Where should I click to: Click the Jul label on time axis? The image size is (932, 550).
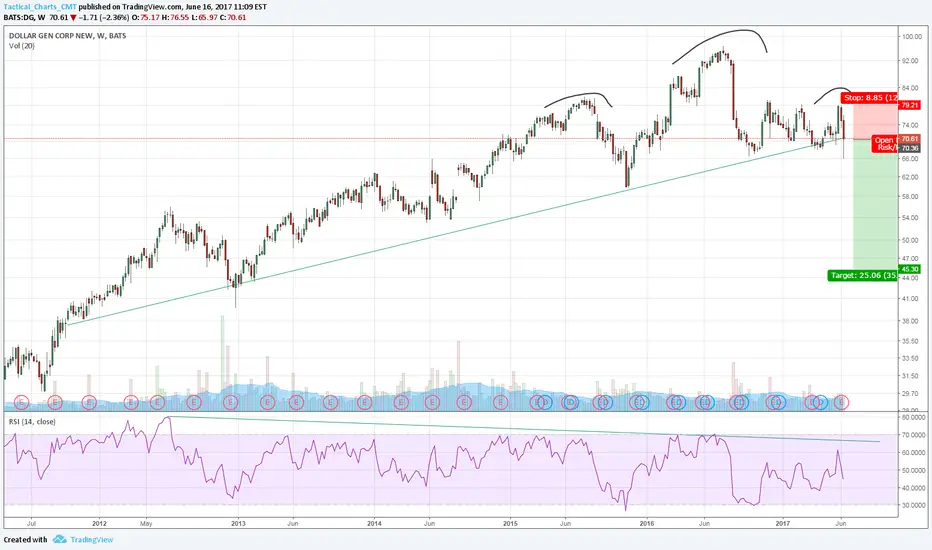(32, 524)
